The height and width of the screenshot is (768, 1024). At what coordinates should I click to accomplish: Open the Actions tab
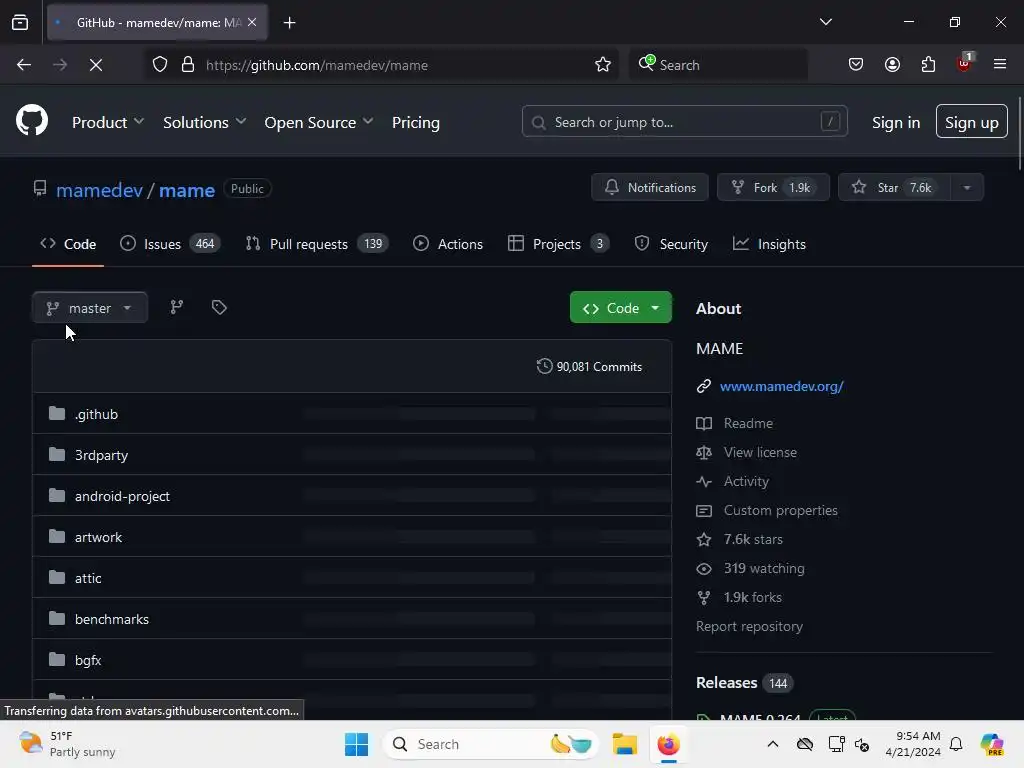448,244
